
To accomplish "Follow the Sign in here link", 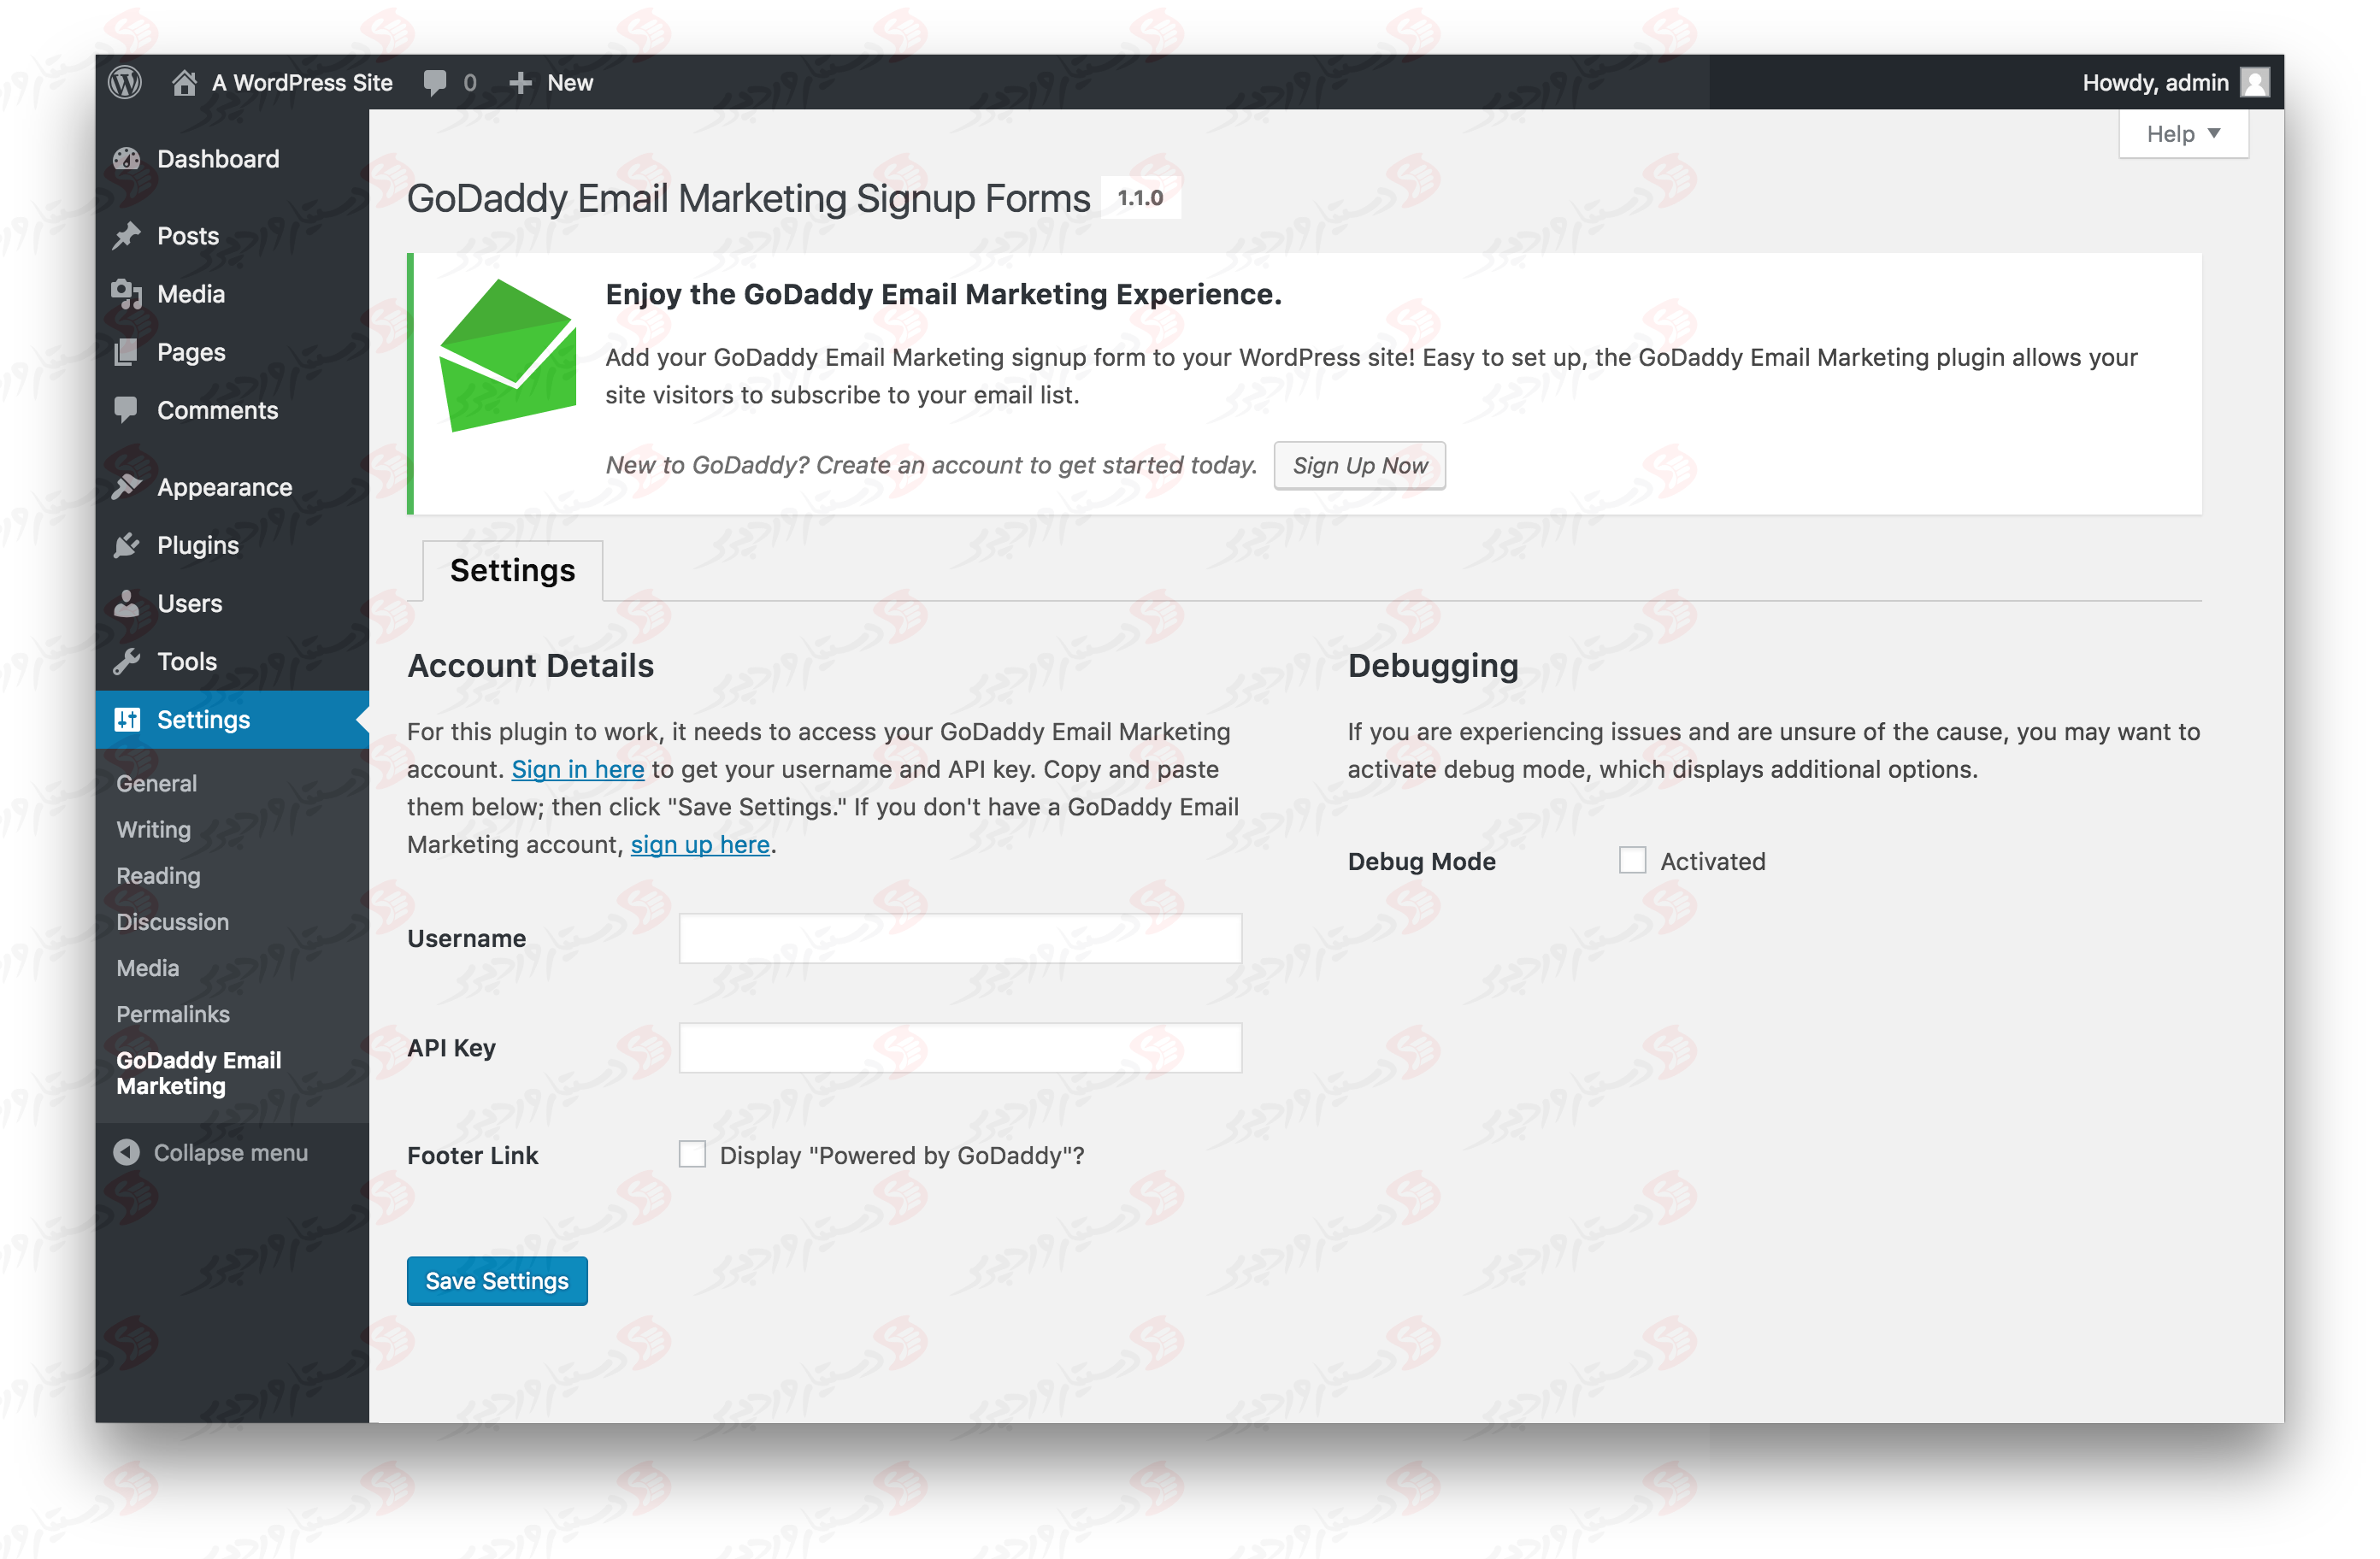I will pos(578,769).
